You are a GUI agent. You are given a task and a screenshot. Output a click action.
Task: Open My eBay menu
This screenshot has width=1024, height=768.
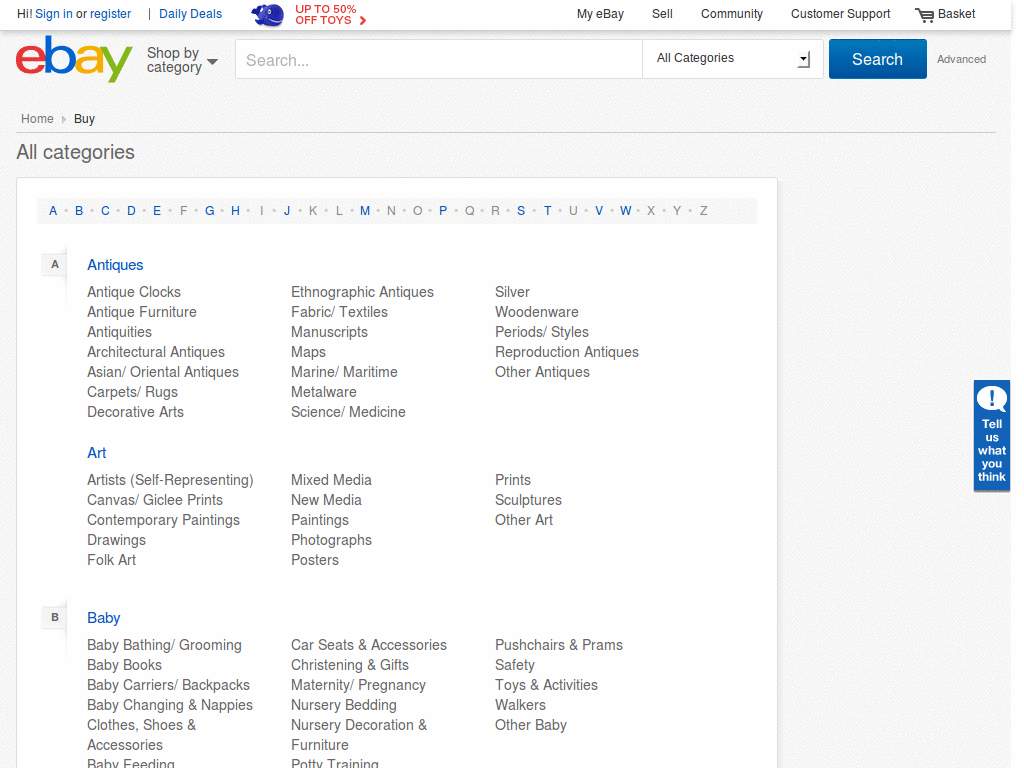click(x=600, y=14)
